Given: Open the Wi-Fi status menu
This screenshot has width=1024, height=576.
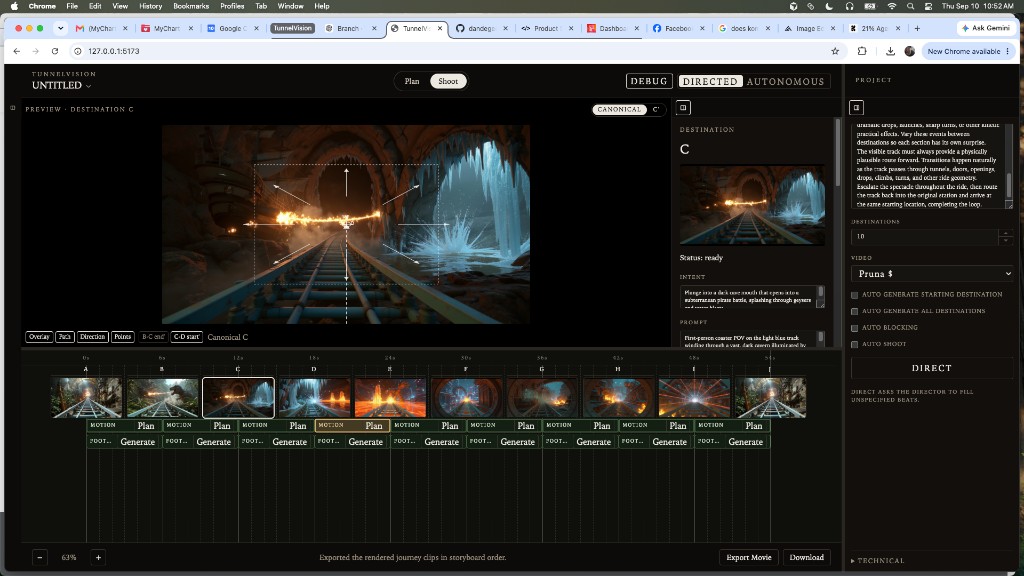Looking at the screenshot, I should [x=891, y=6].
